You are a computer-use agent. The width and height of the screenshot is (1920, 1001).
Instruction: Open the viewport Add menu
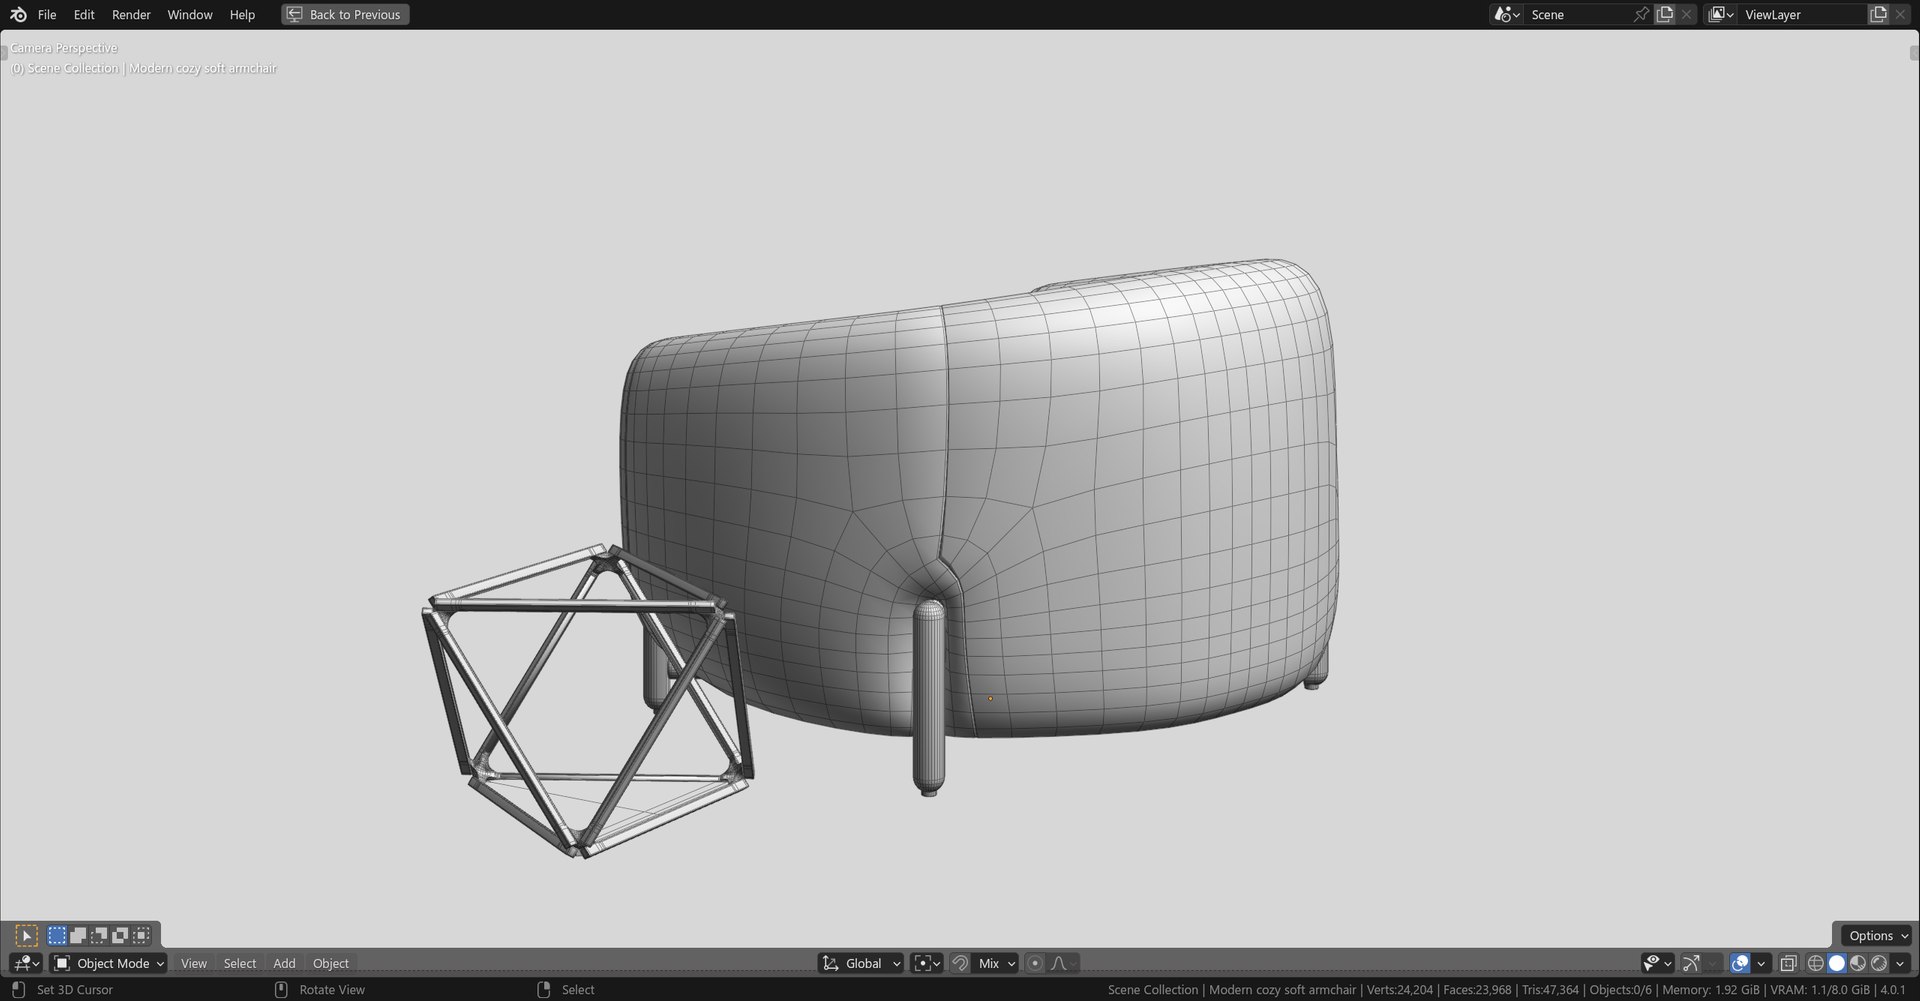284,963
